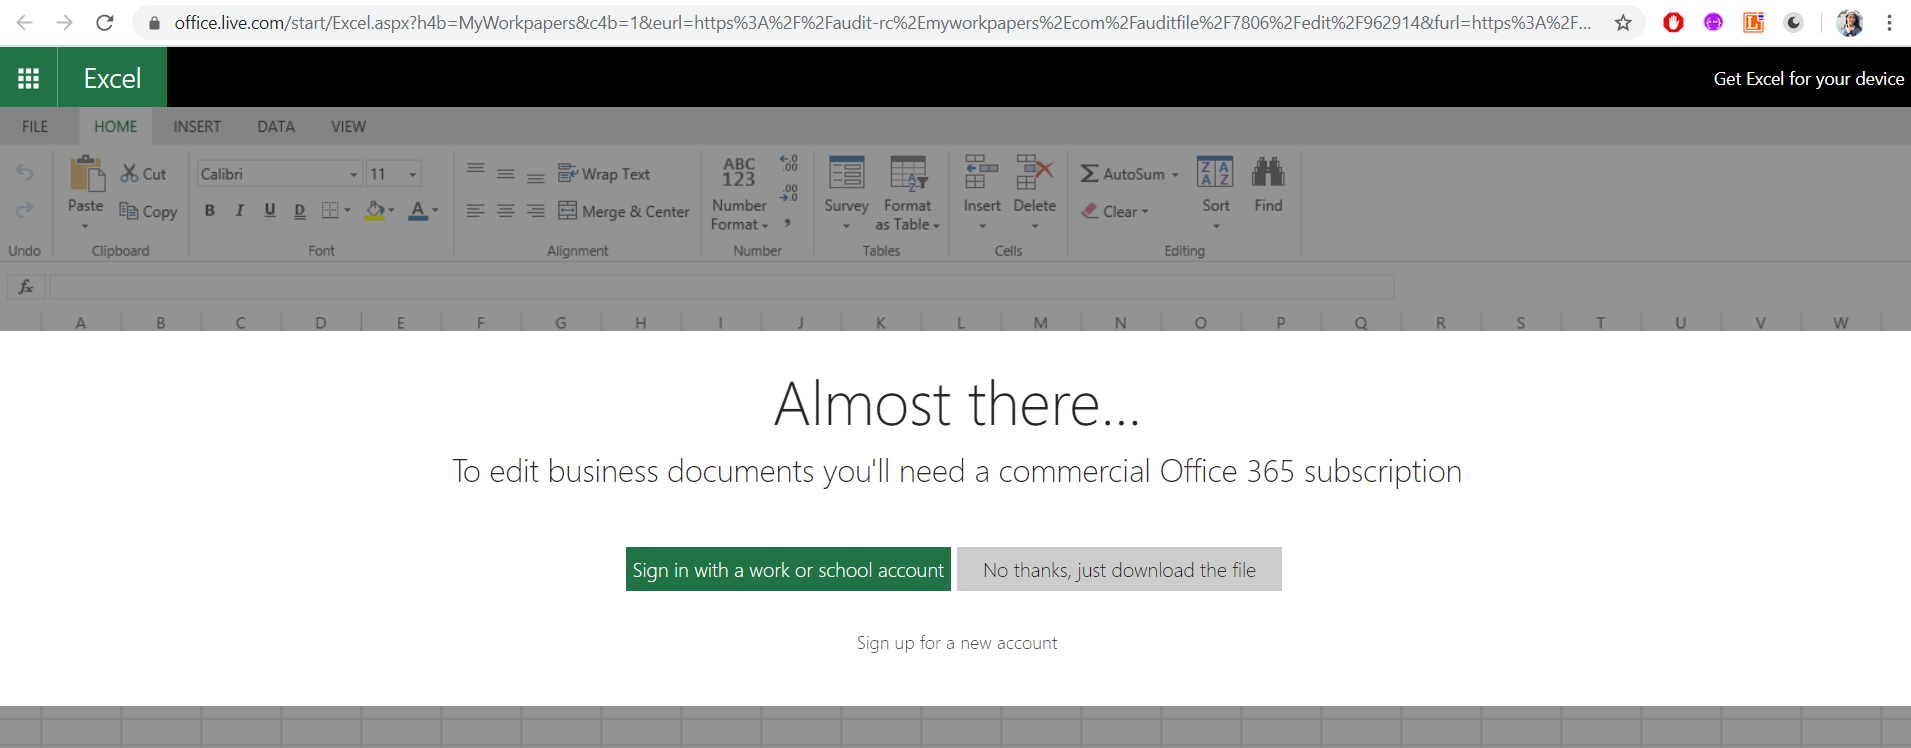This screenshot has height=748, width=1911.
Task: Click Get Excel for your device
Action: [x=1808, y=78]
